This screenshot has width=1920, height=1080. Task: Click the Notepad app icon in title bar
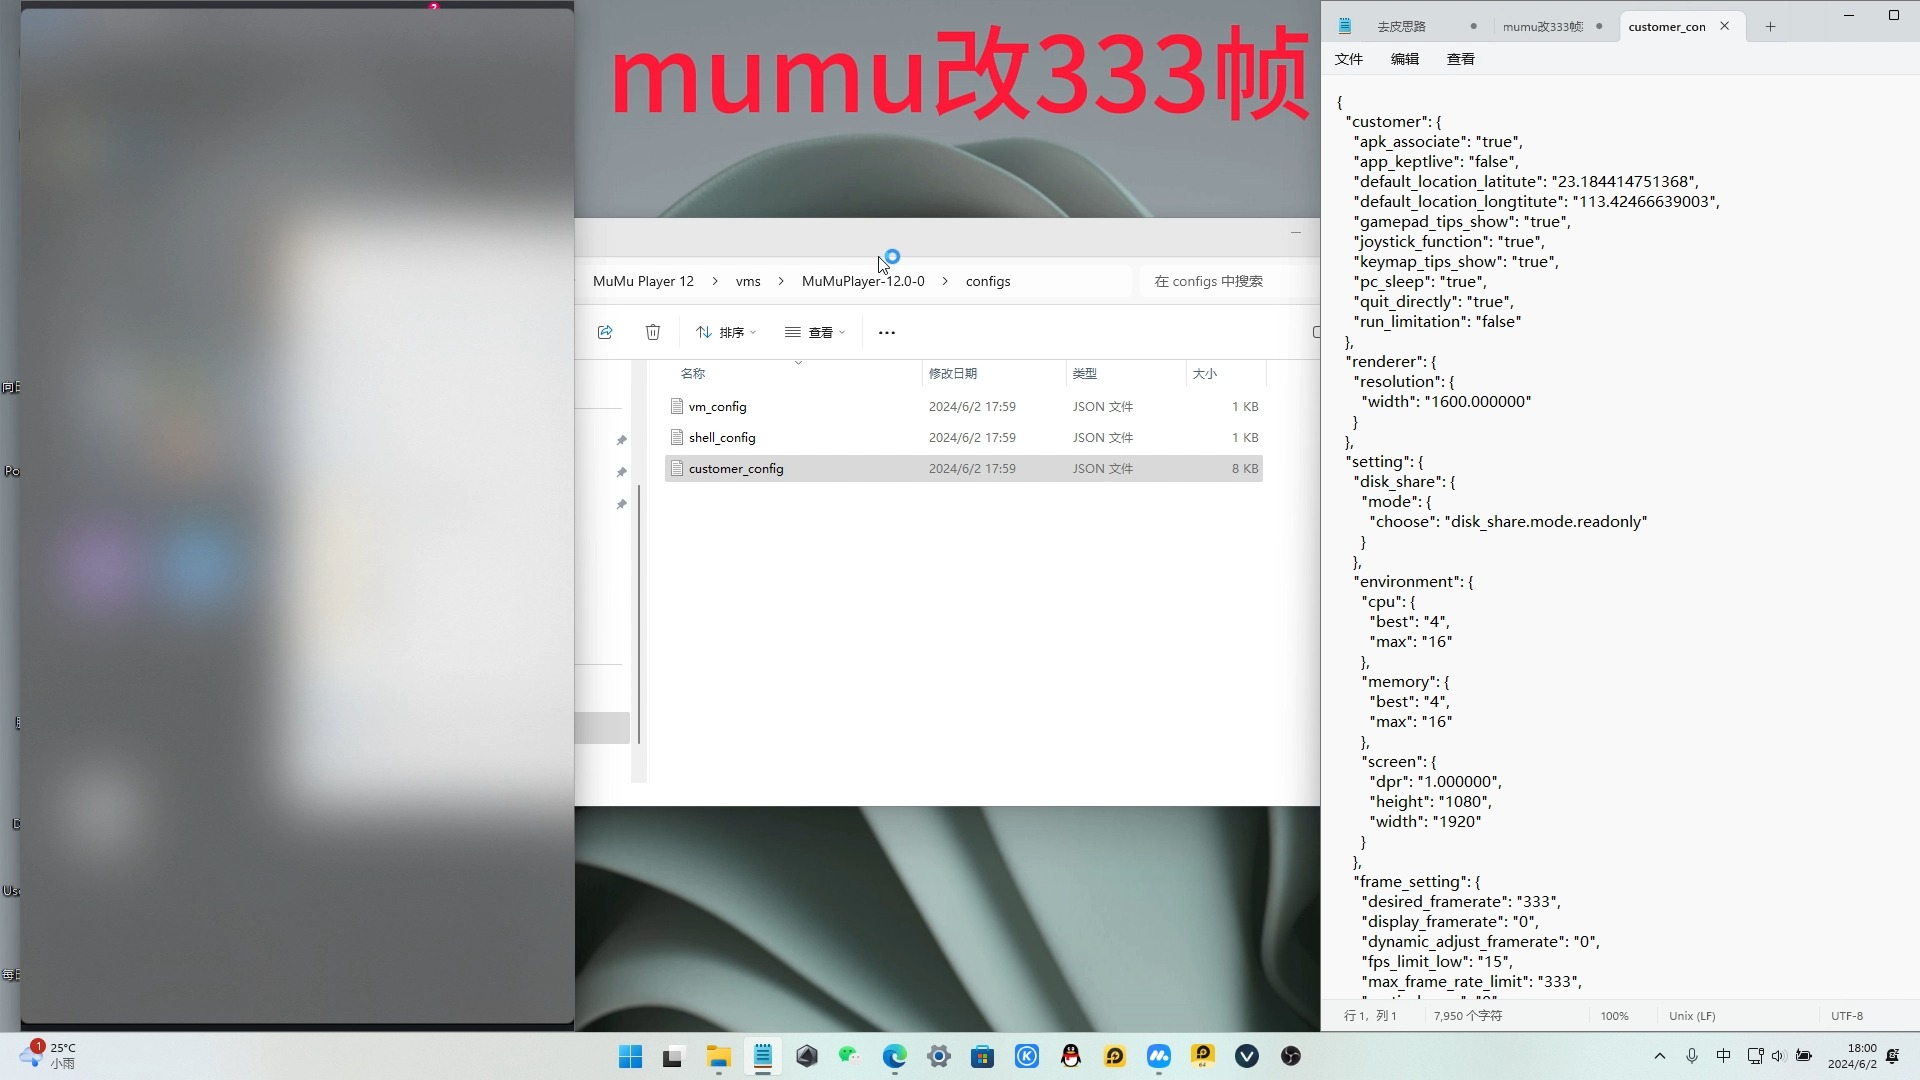(x=1345, y=27)
